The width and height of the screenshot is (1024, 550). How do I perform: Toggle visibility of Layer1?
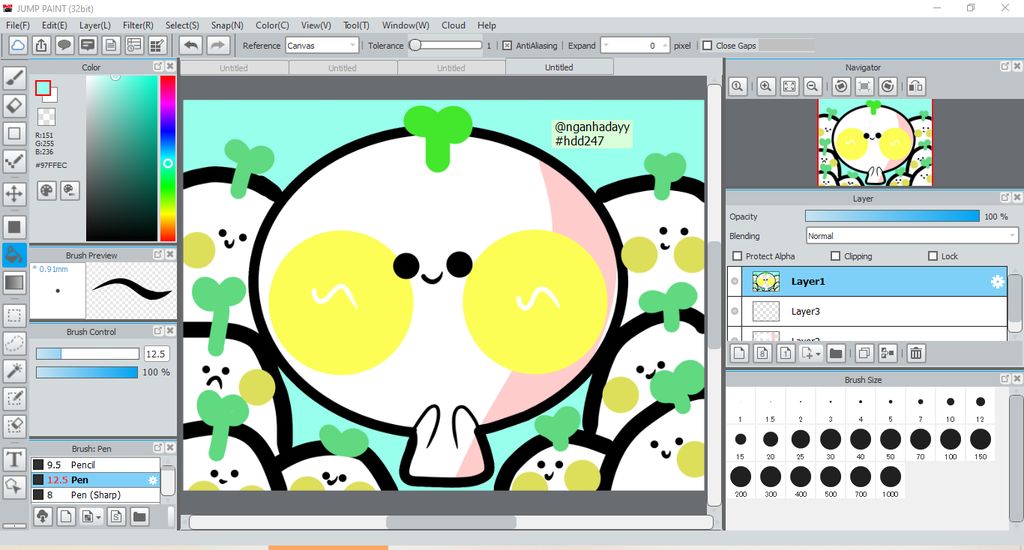pos(735,282)
